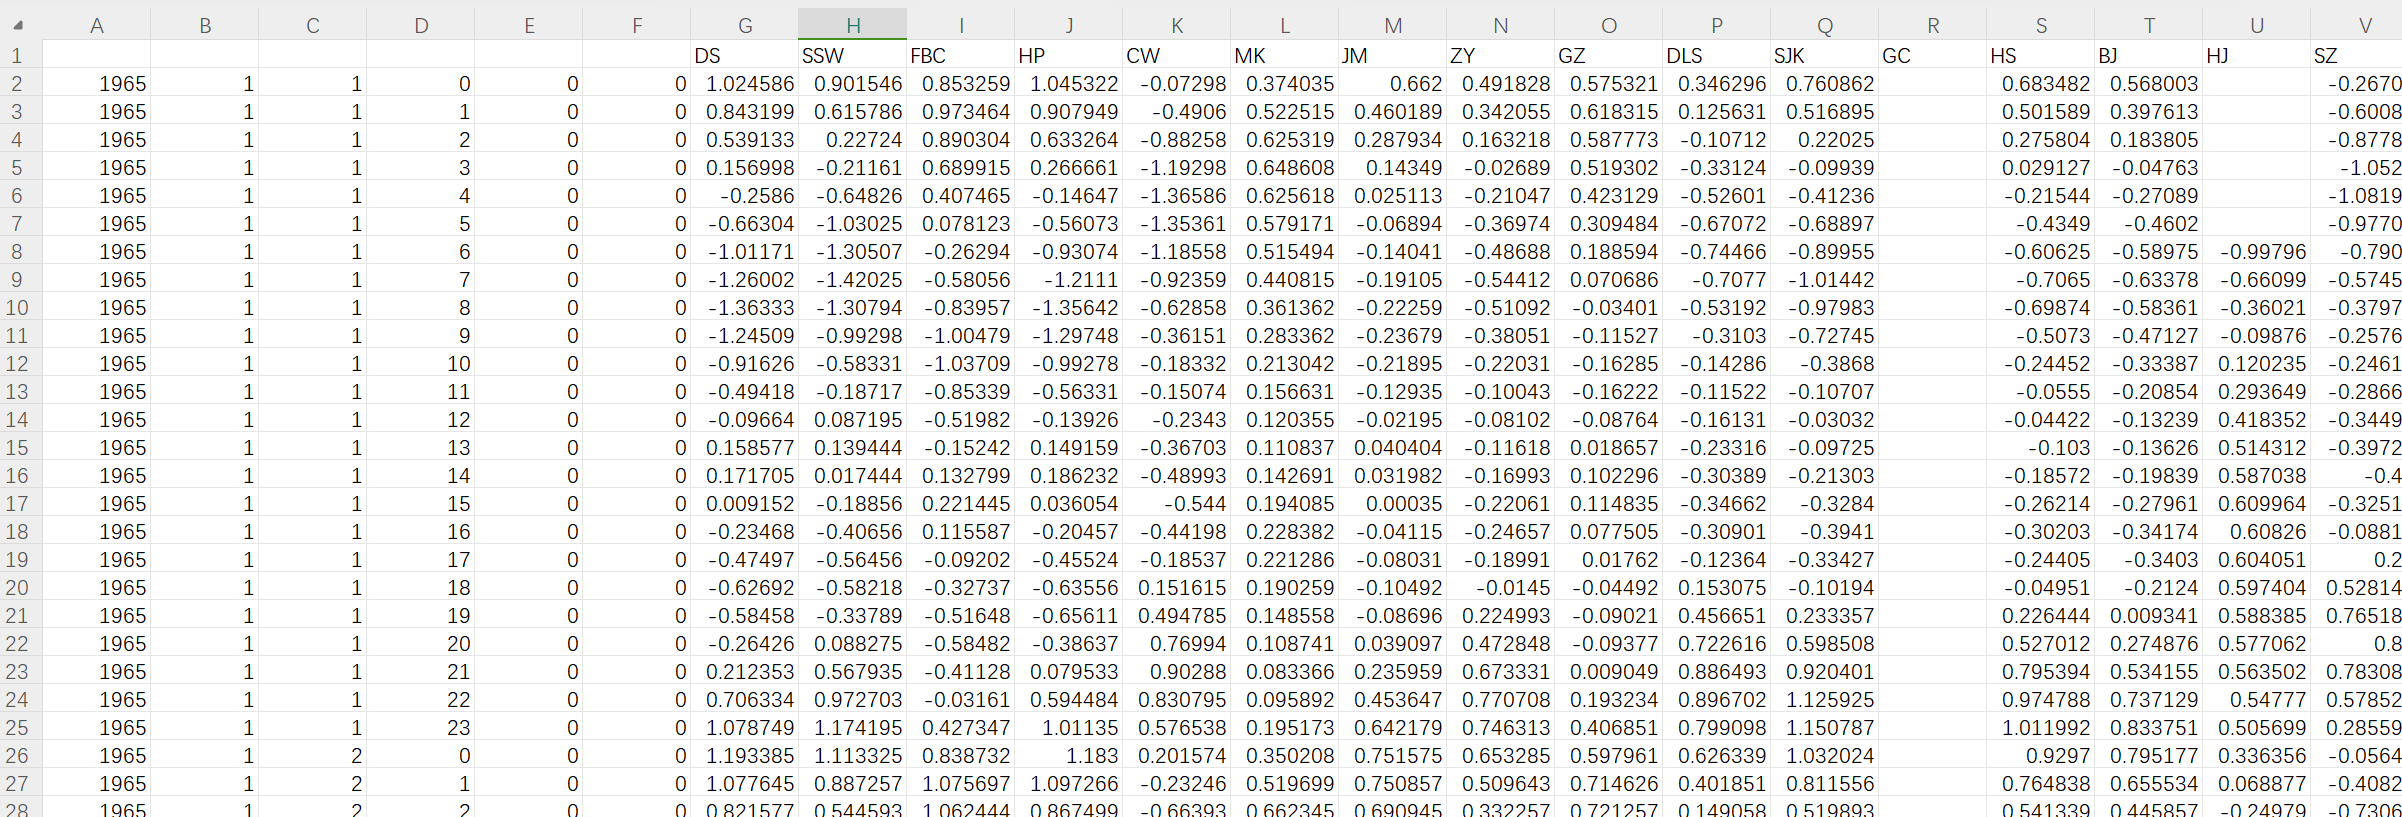Click cell S26 showing 0.9297

[2040, 756]
